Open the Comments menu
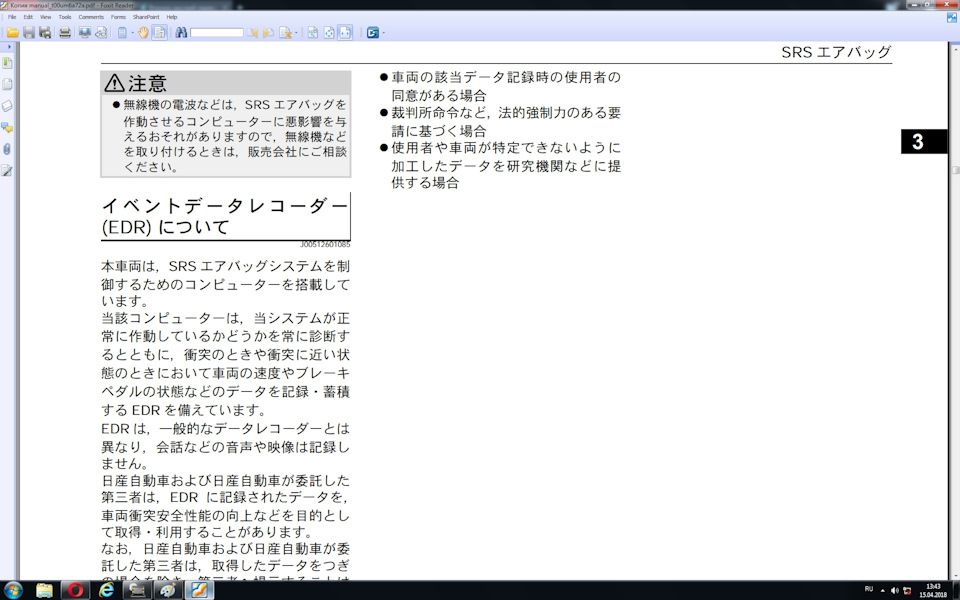 [x=91, y=17]
